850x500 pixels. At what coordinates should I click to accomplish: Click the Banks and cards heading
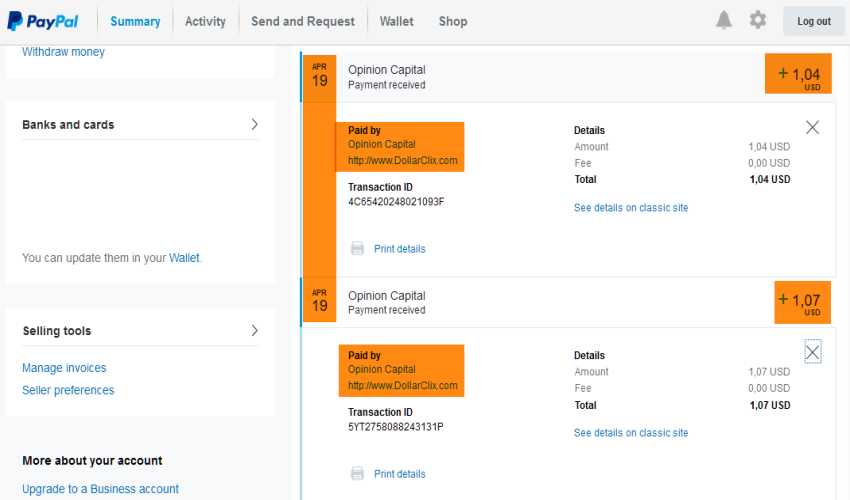click(68, 125)
